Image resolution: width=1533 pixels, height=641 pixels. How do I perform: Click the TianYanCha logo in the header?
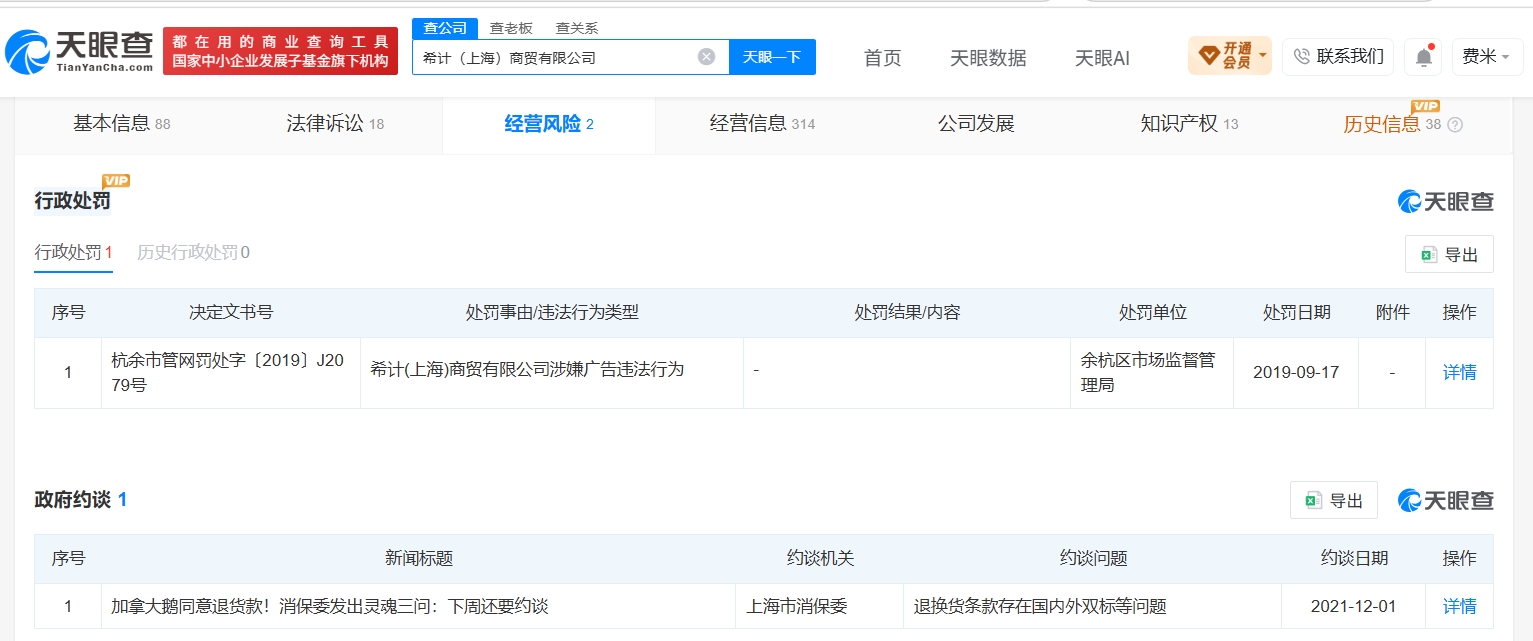79,50
